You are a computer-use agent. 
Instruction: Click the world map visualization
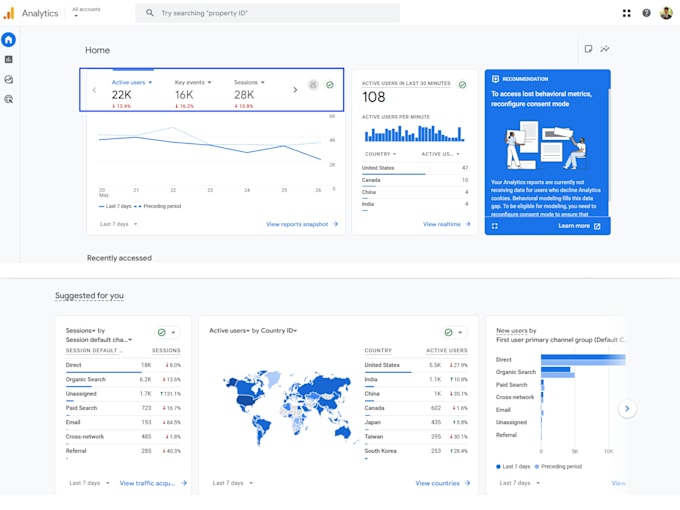tap(291, 408)
